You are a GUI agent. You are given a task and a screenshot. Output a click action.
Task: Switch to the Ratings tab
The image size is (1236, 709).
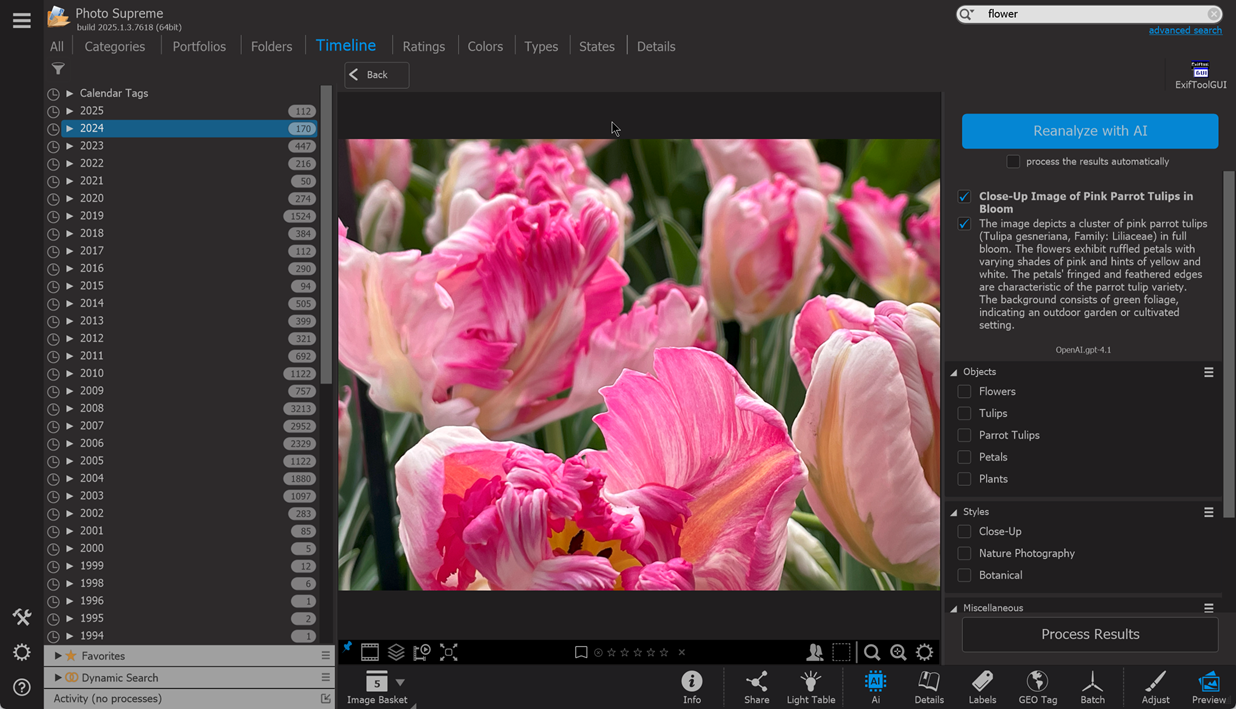click(x=424, y=46)
